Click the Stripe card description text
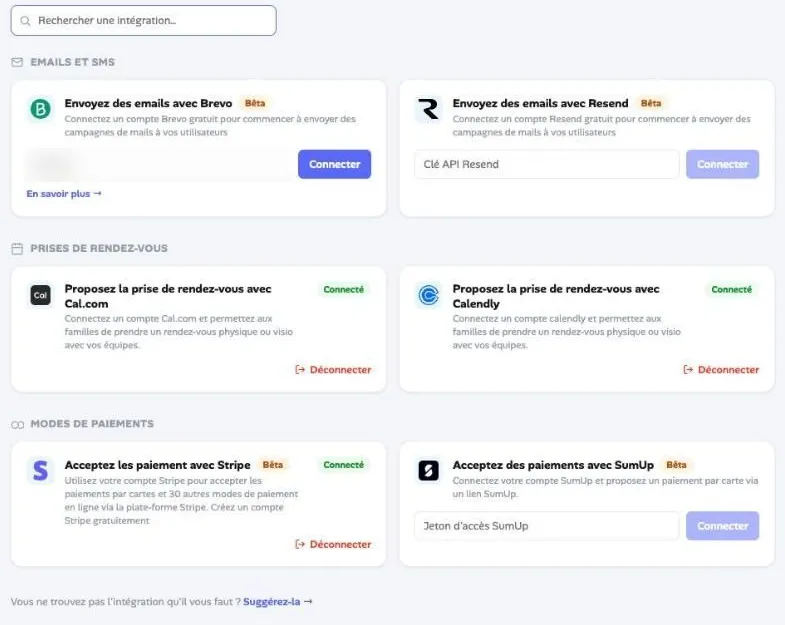Image resolution: width=785 pixels, height=625 pixels. (x=181, y=500)
